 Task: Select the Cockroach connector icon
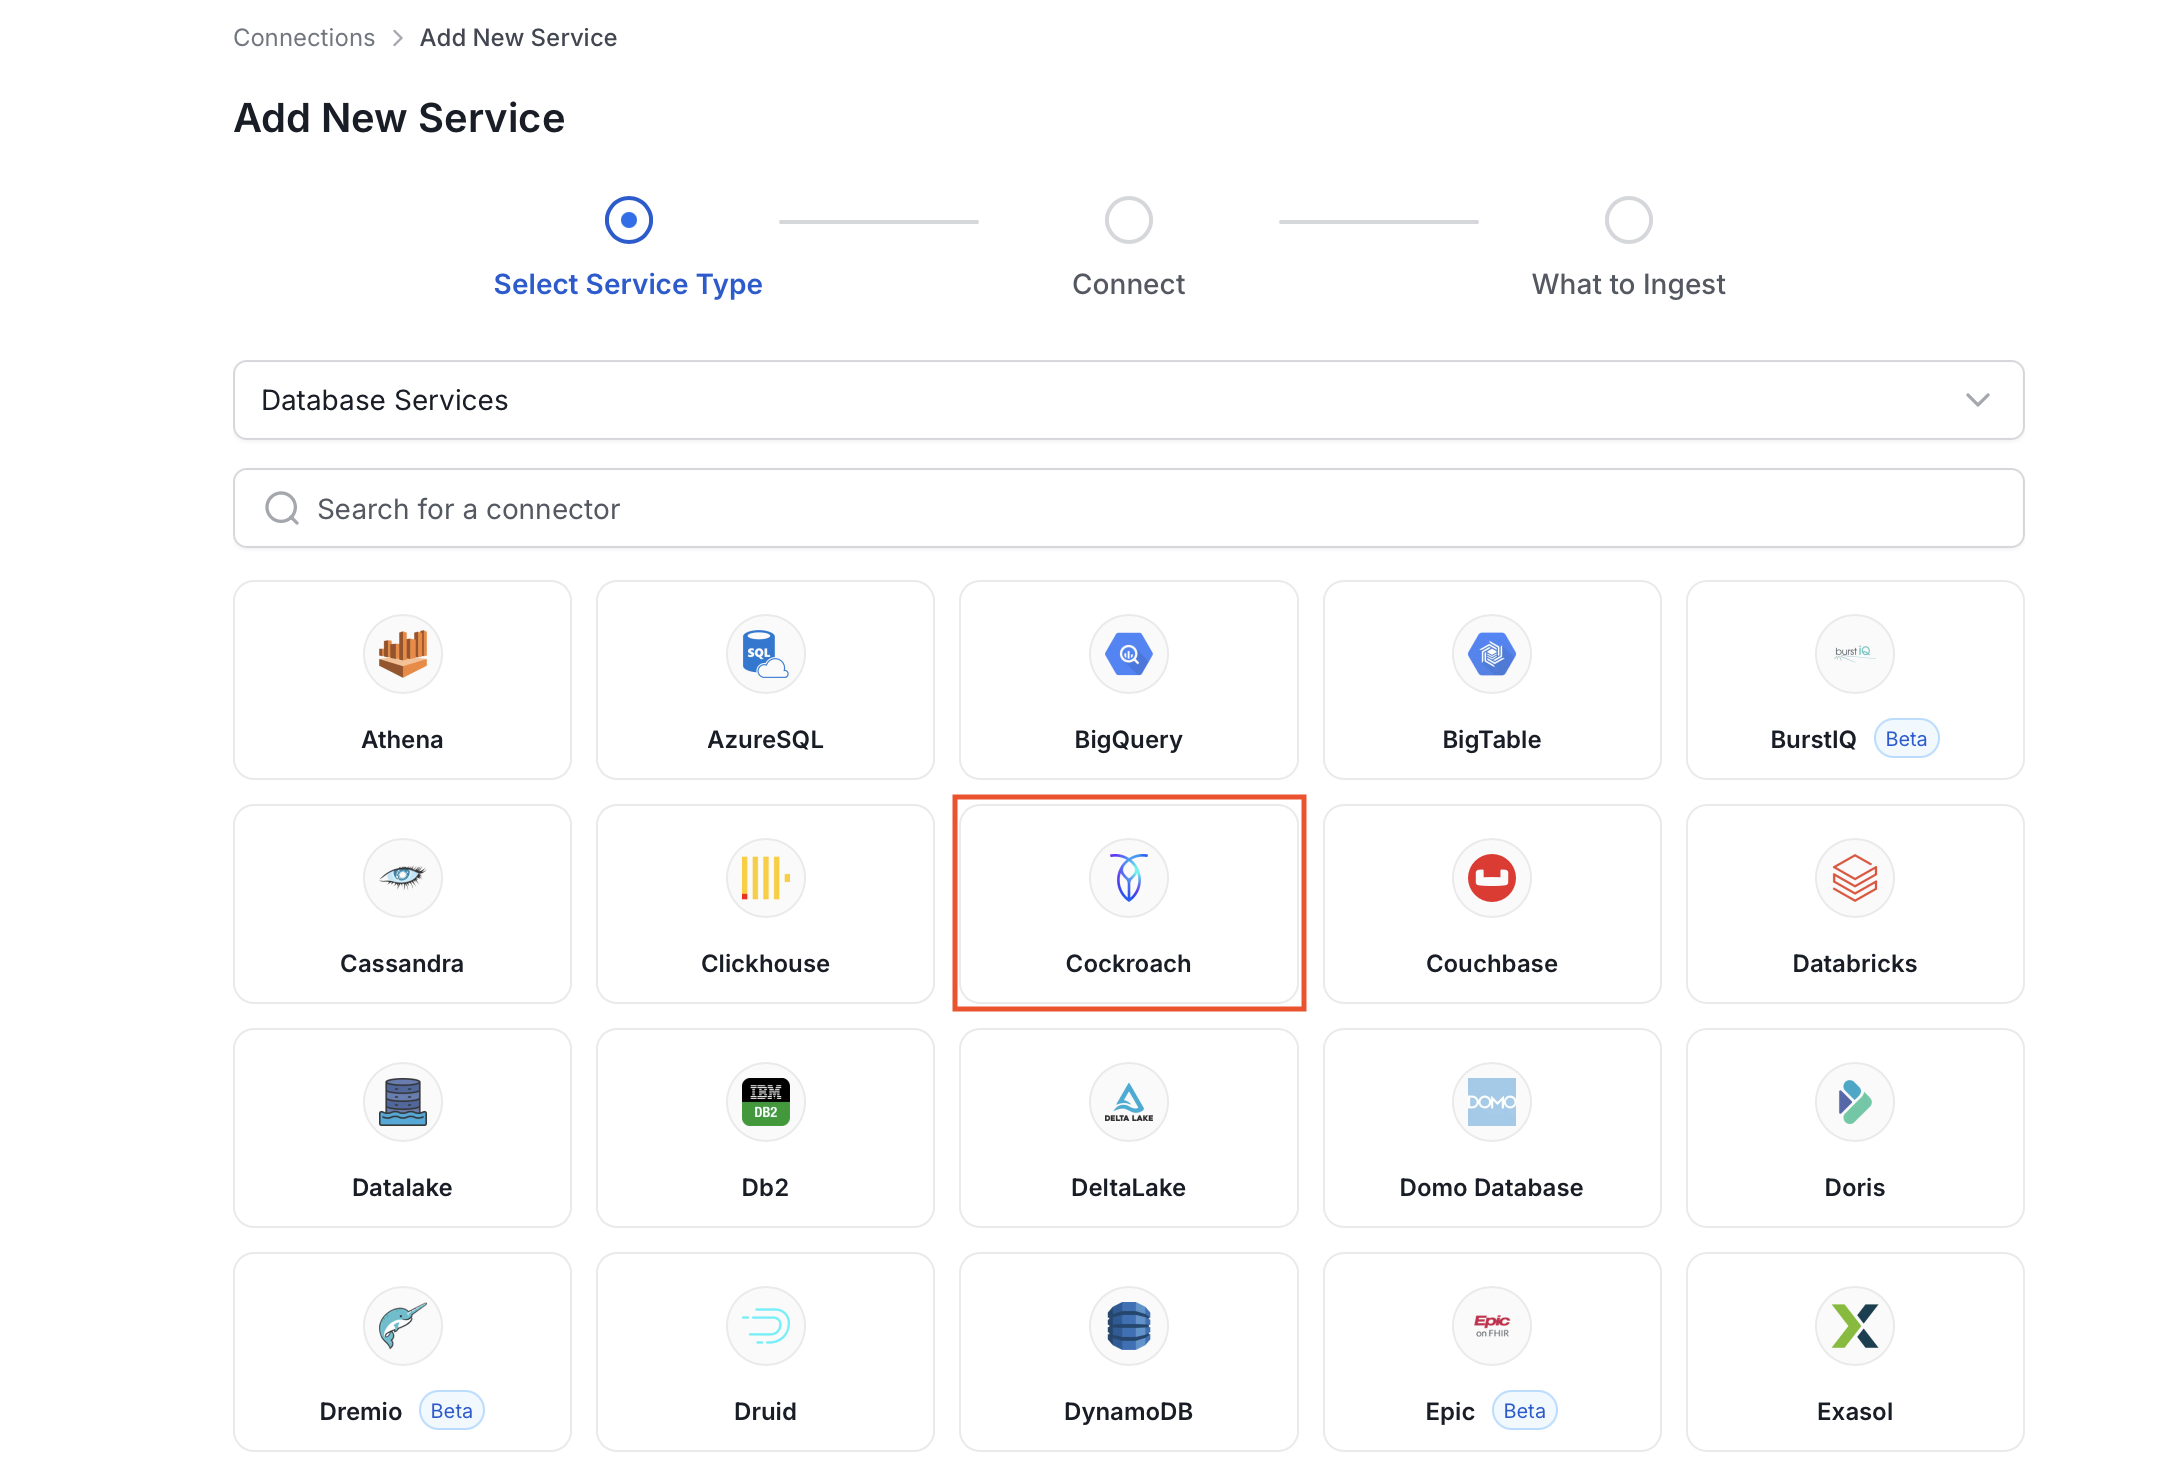(1129, 878)
